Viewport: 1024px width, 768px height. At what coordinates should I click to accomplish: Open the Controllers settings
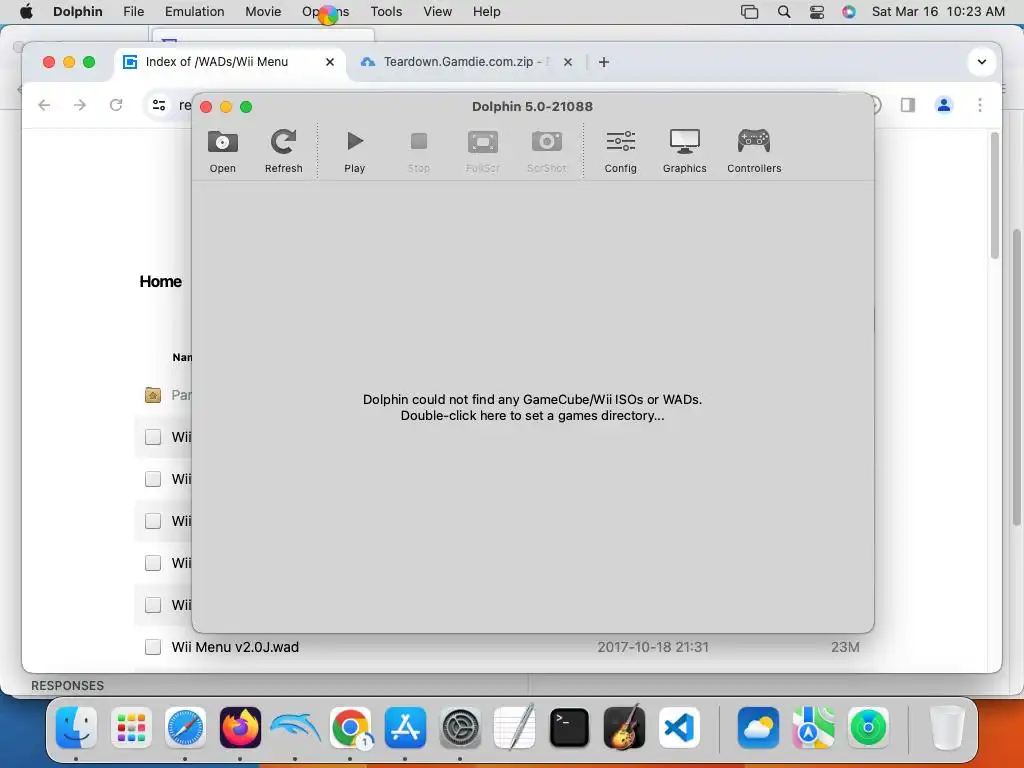(x=754, y=151)
